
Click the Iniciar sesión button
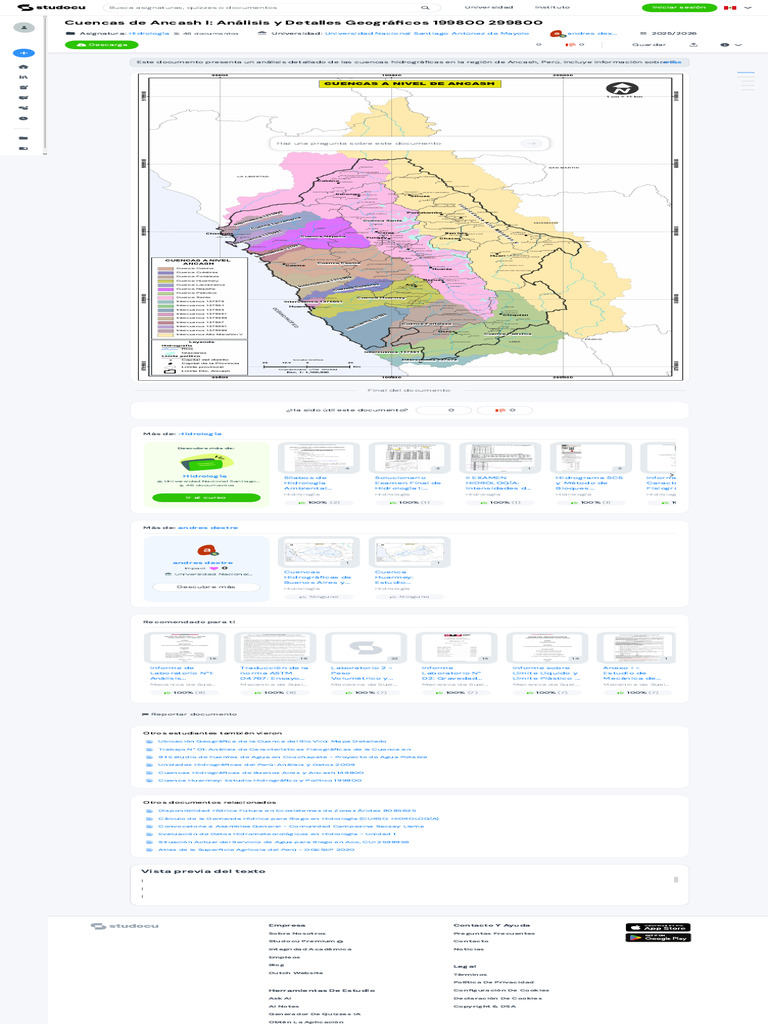[x=679, y=7]
